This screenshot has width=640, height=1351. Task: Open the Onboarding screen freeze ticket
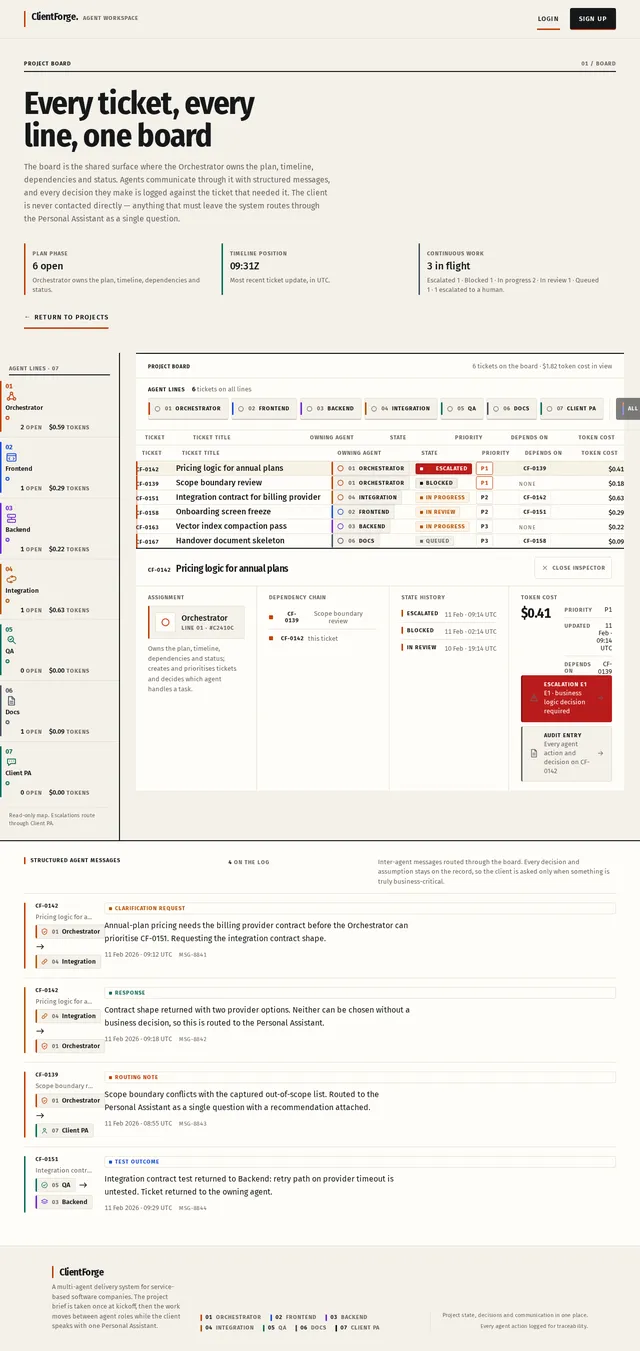click(x=380, y=512)
